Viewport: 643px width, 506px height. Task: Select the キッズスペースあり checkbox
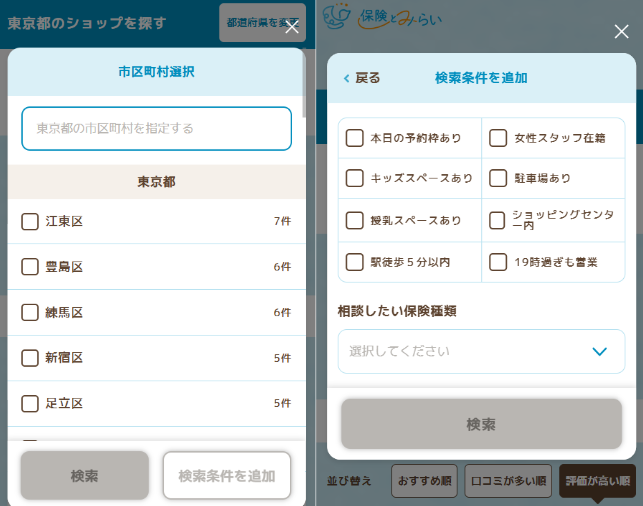[354, 178]
